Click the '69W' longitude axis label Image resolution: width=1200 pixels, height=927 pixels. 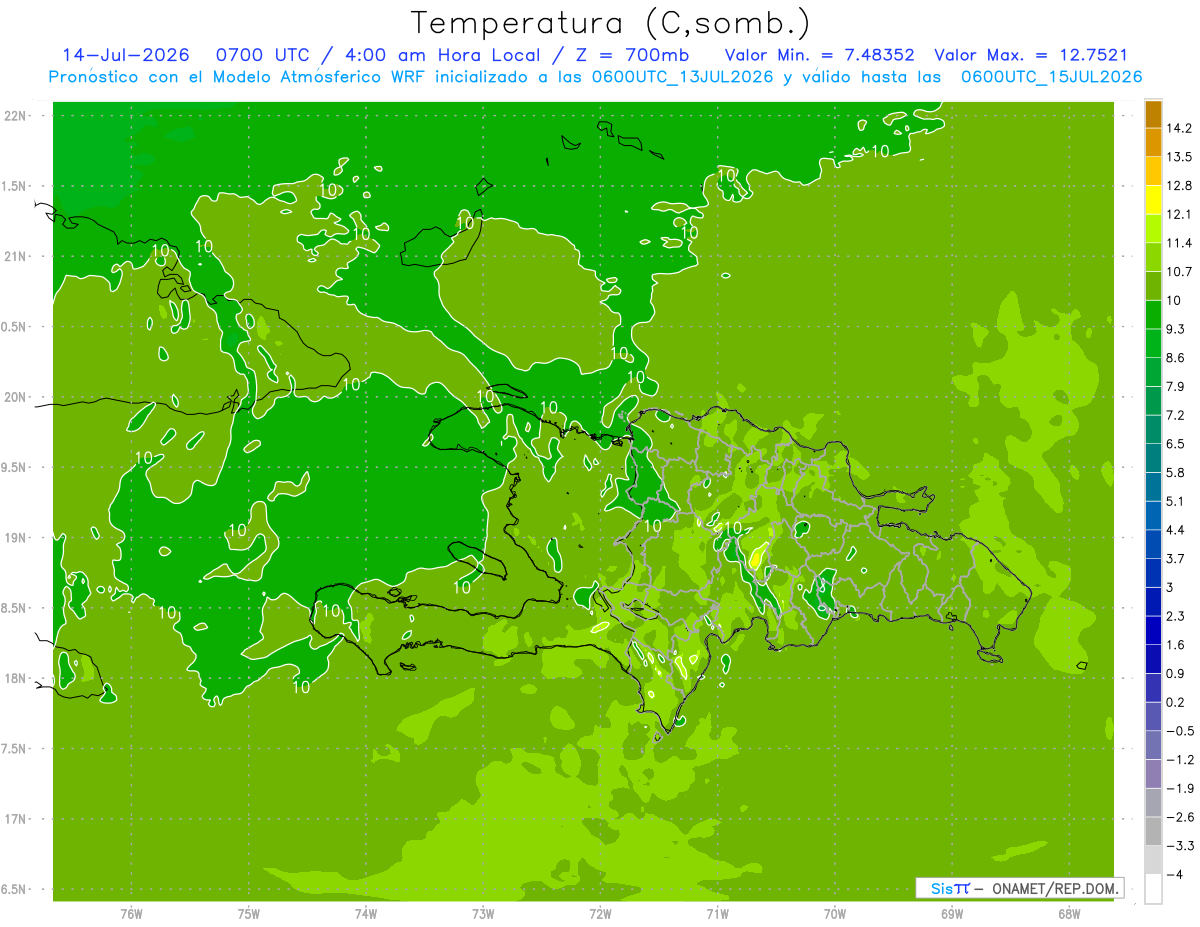click(951, 913)
